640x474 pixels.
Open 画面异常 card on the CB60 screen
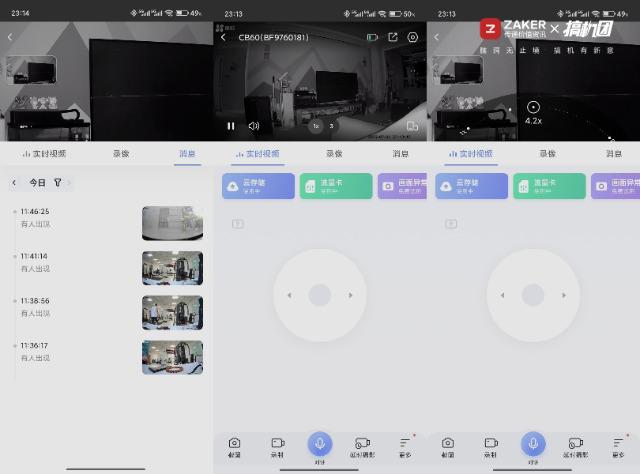click(402, 186)
